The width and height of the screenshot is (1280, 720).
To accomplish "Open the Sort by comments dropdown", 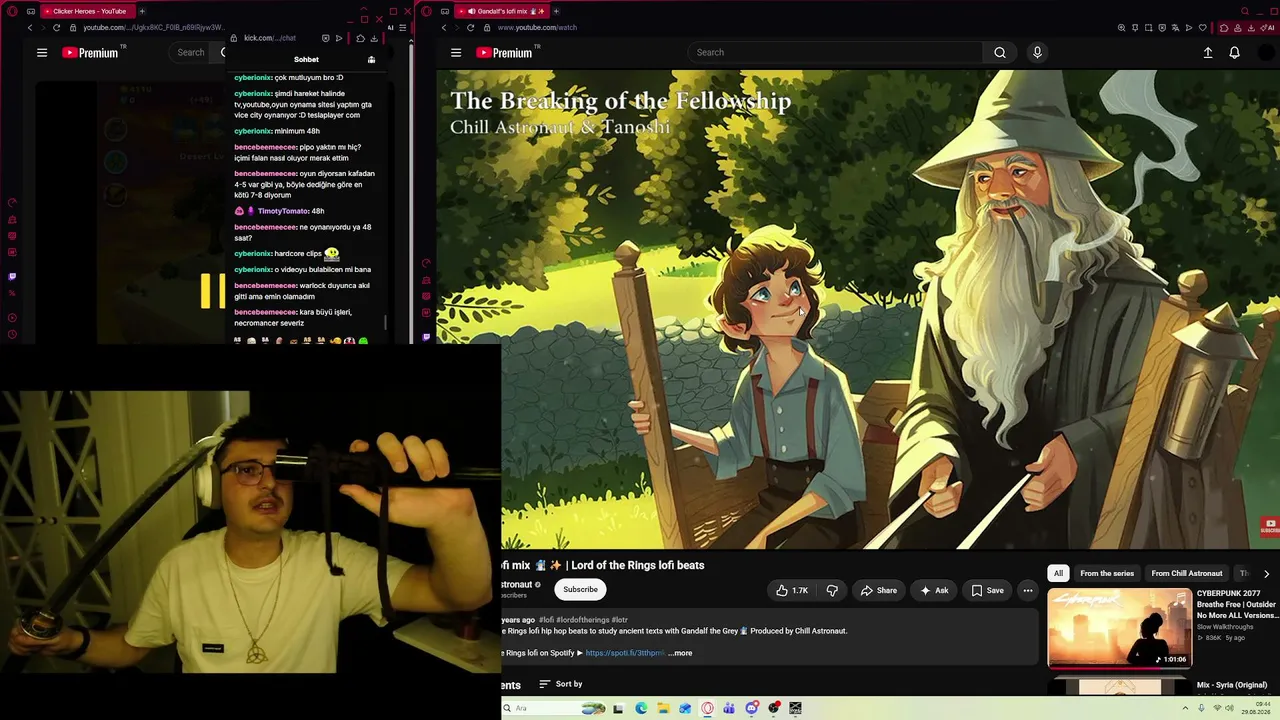I will (560, 684).
